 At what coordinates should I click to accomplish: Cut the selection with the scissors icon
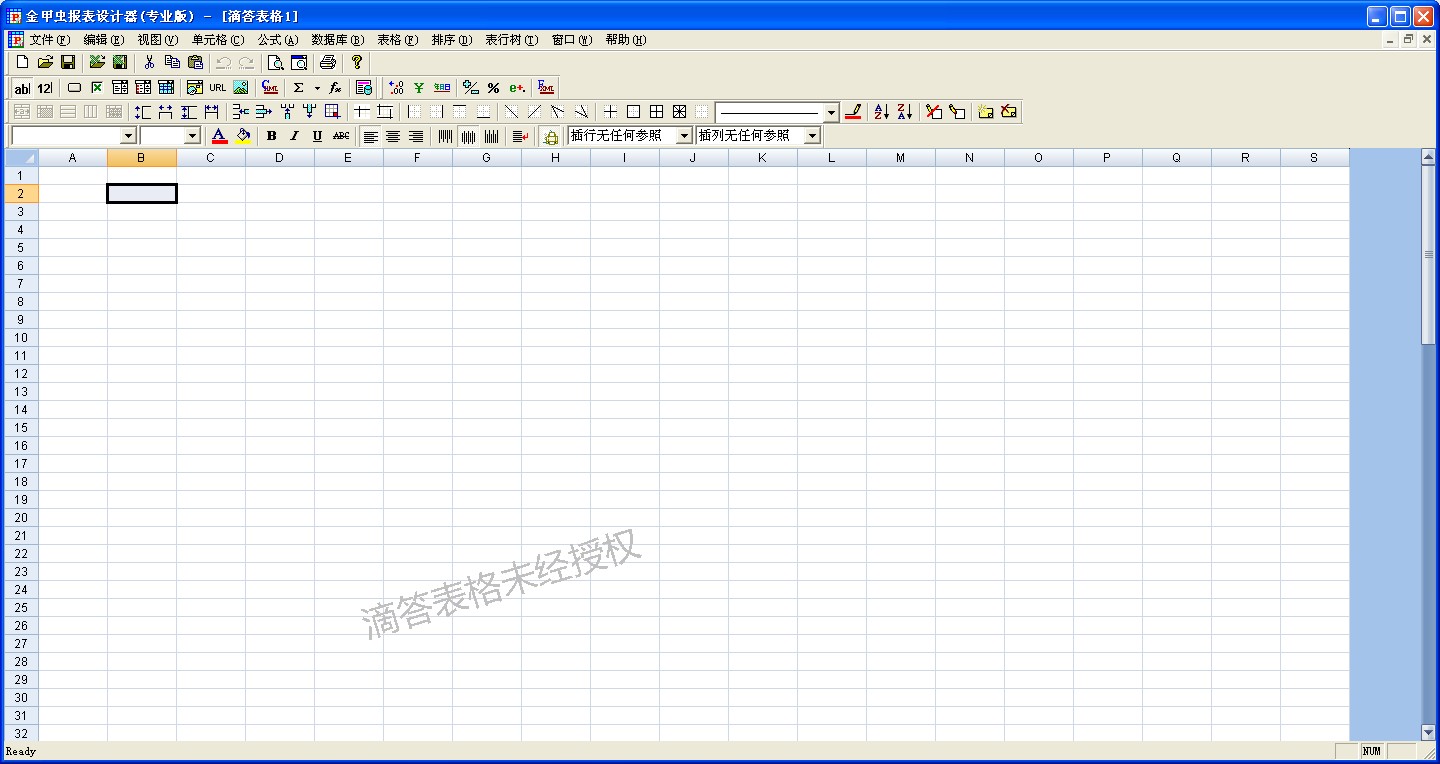point(149,62)
